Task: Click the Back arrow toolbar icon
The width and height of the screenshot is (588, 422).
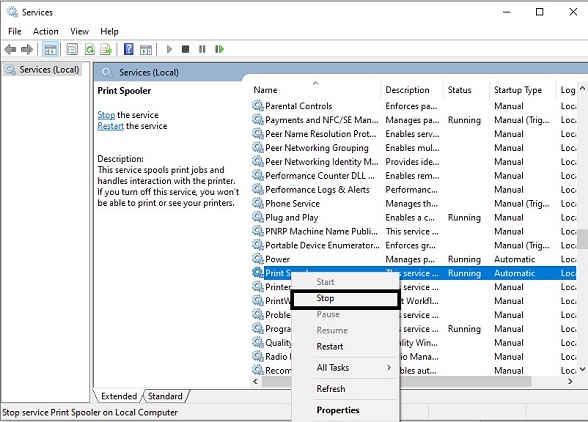Action: [10, 49]
